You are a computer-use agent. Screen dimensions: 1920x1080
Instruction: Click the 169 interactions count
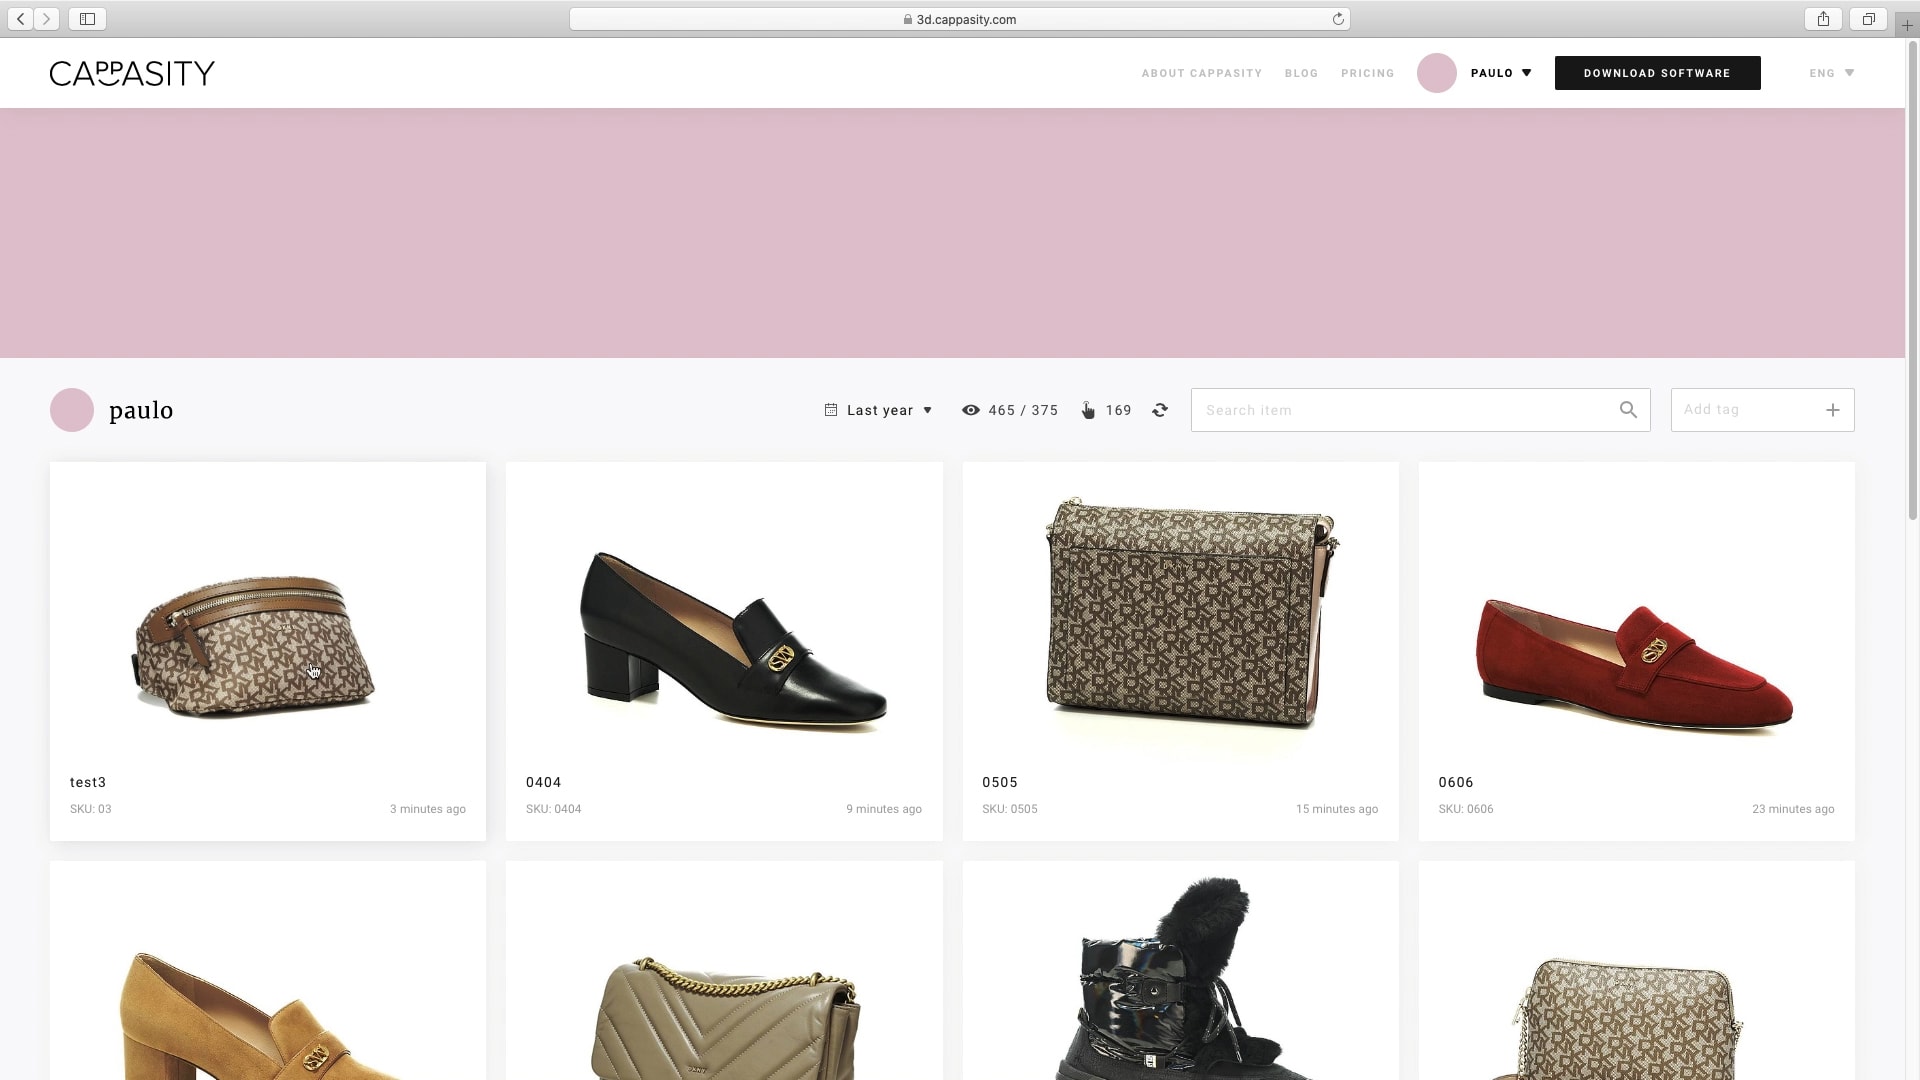[x=1119, y=410]
